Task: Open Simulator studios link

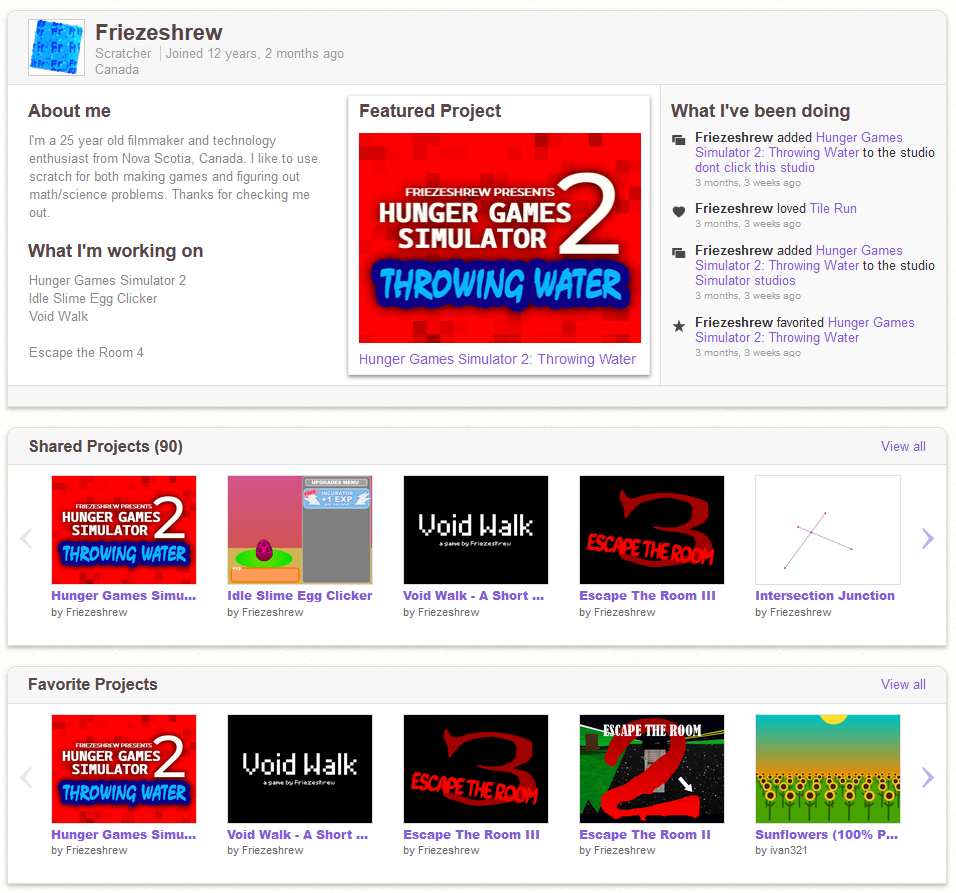Action: [x=745, y=280]
